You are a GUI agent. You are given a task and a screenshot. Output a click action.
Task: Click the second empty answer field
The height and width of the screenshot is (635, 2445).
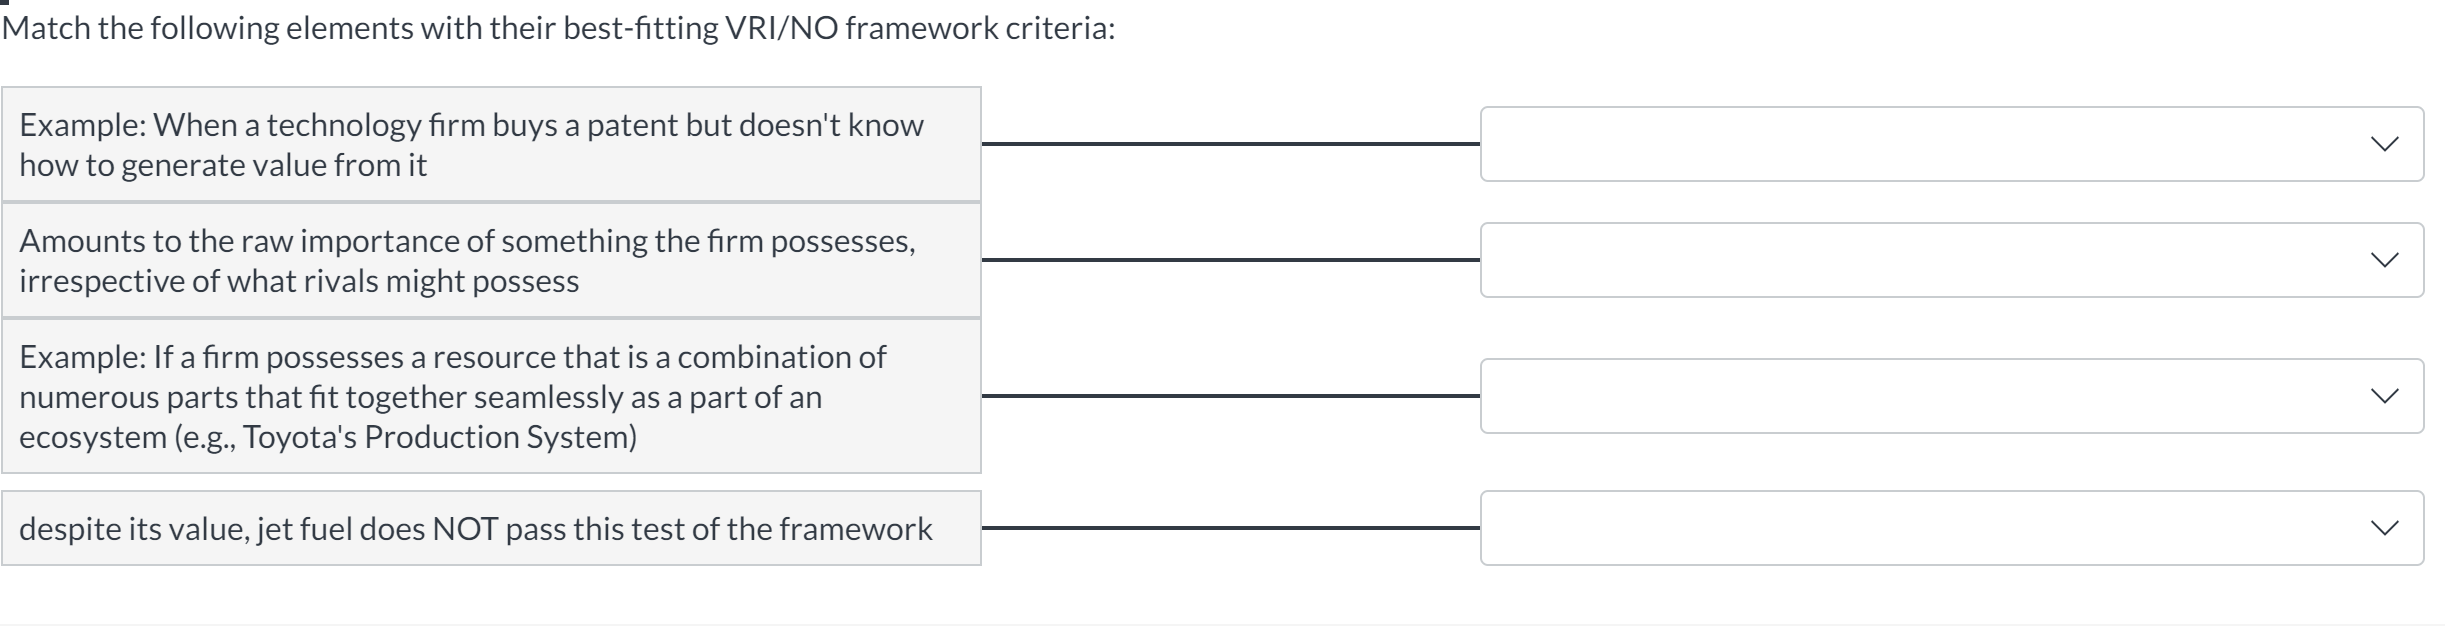tap(1950, 259)
